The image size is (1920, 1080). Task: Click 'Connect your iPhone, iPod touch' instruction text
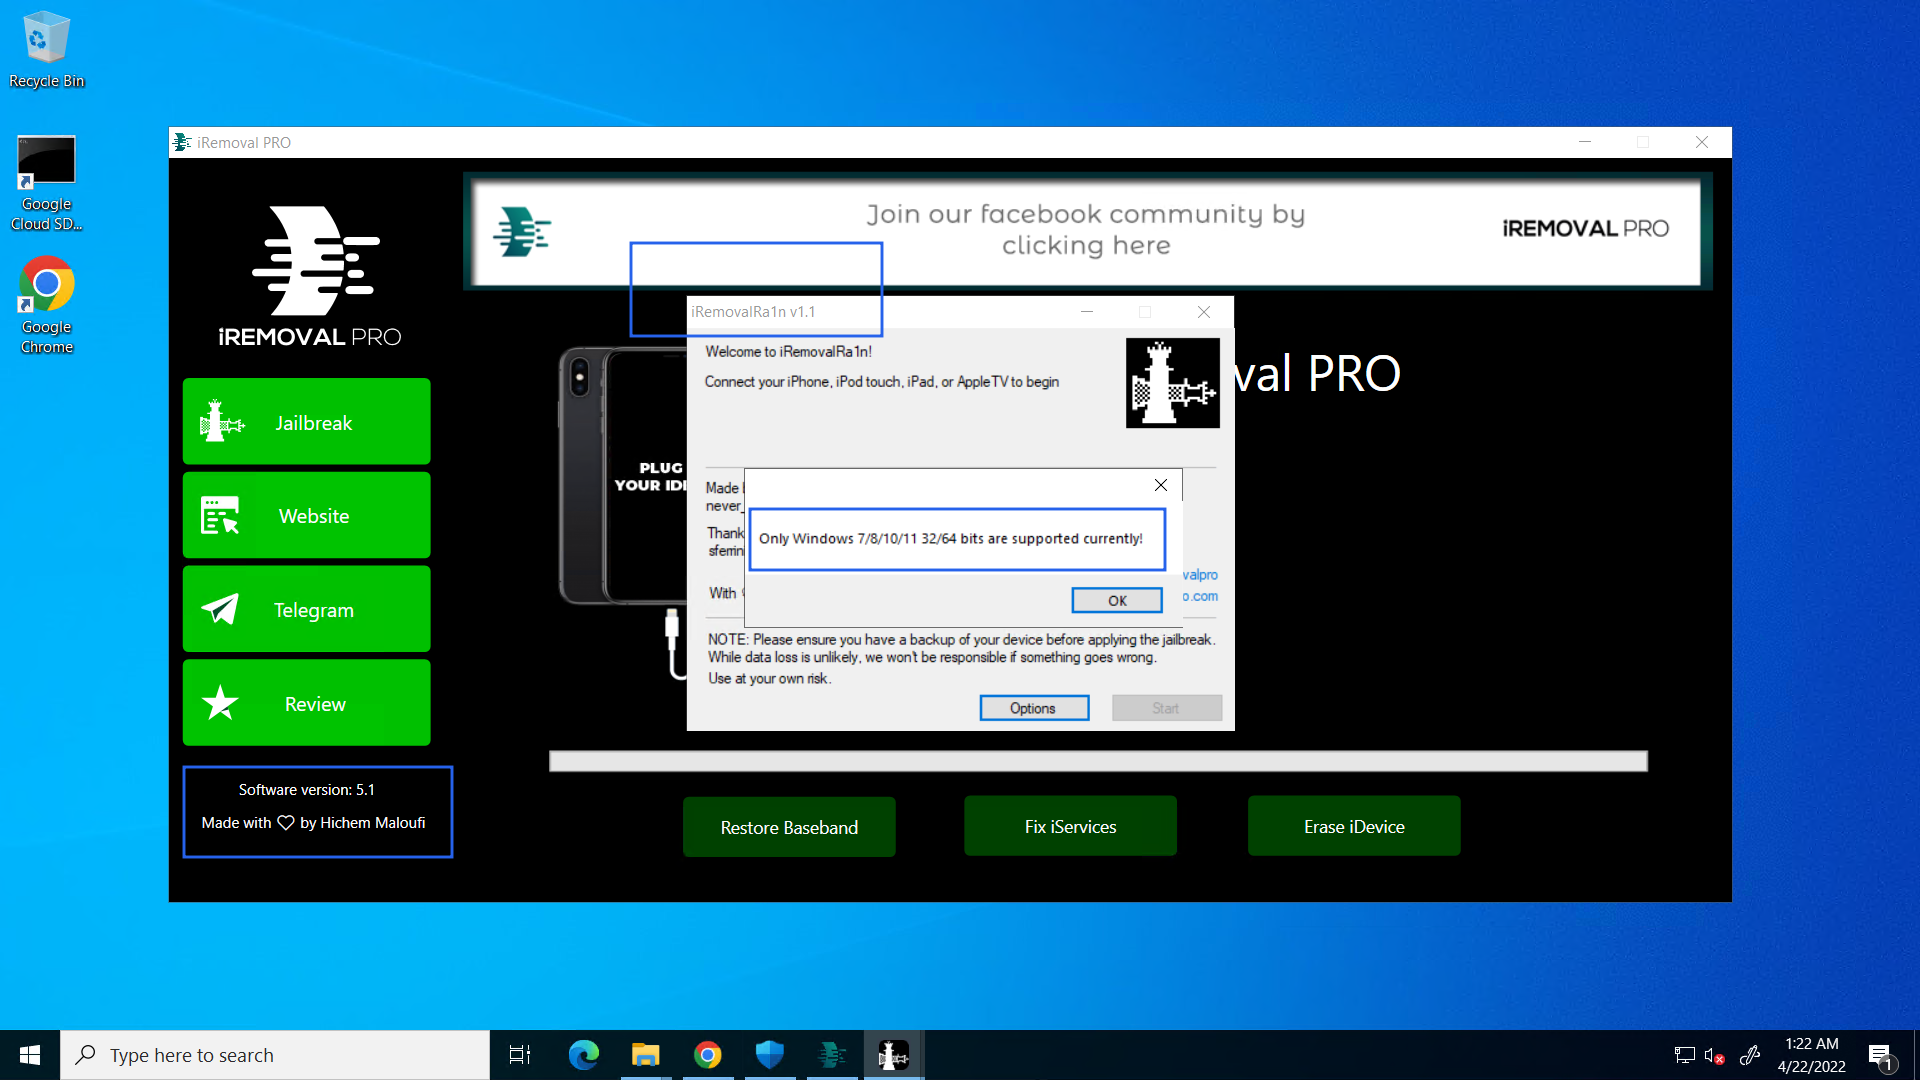click(x=881, y=382)
